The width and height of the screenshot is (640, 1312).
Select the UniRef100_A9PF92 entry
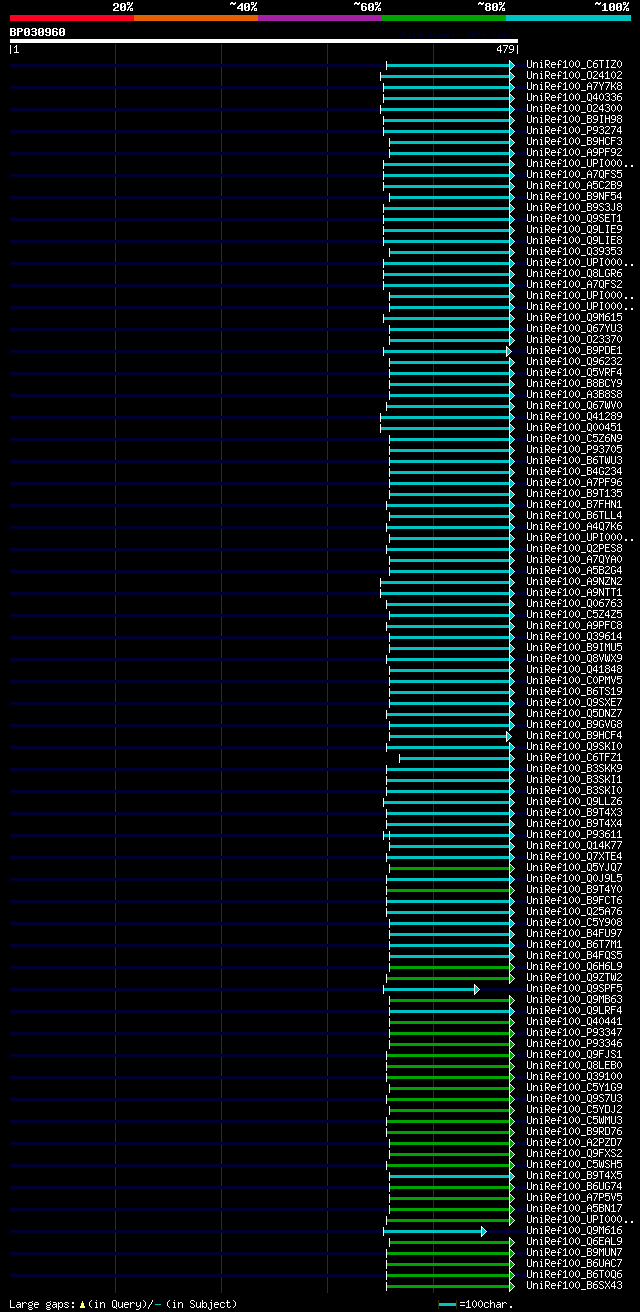[x=574, y=153]
